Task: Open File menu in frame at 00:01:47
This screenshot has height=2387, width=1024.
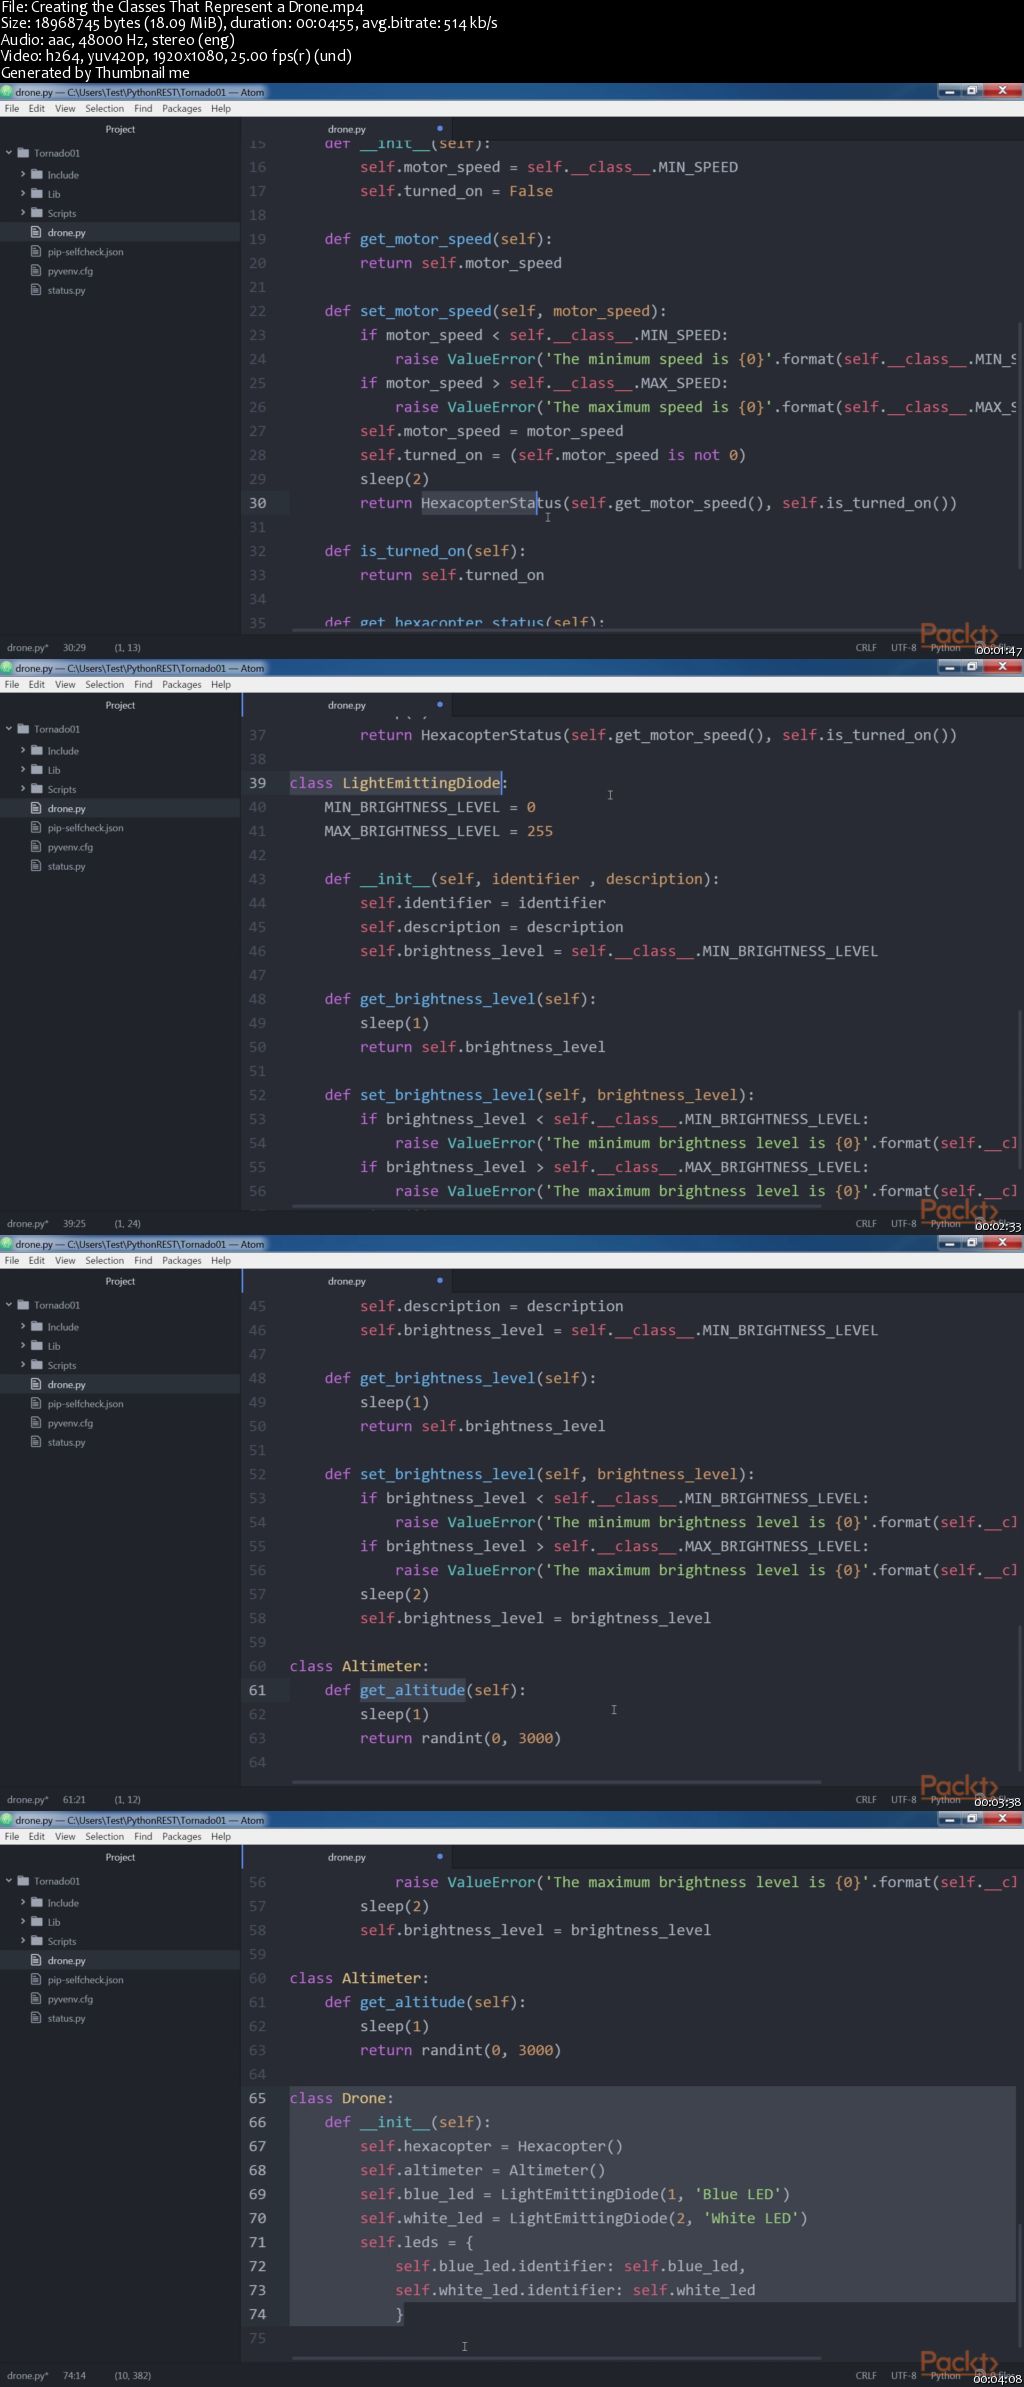Action: pos(12,109)
